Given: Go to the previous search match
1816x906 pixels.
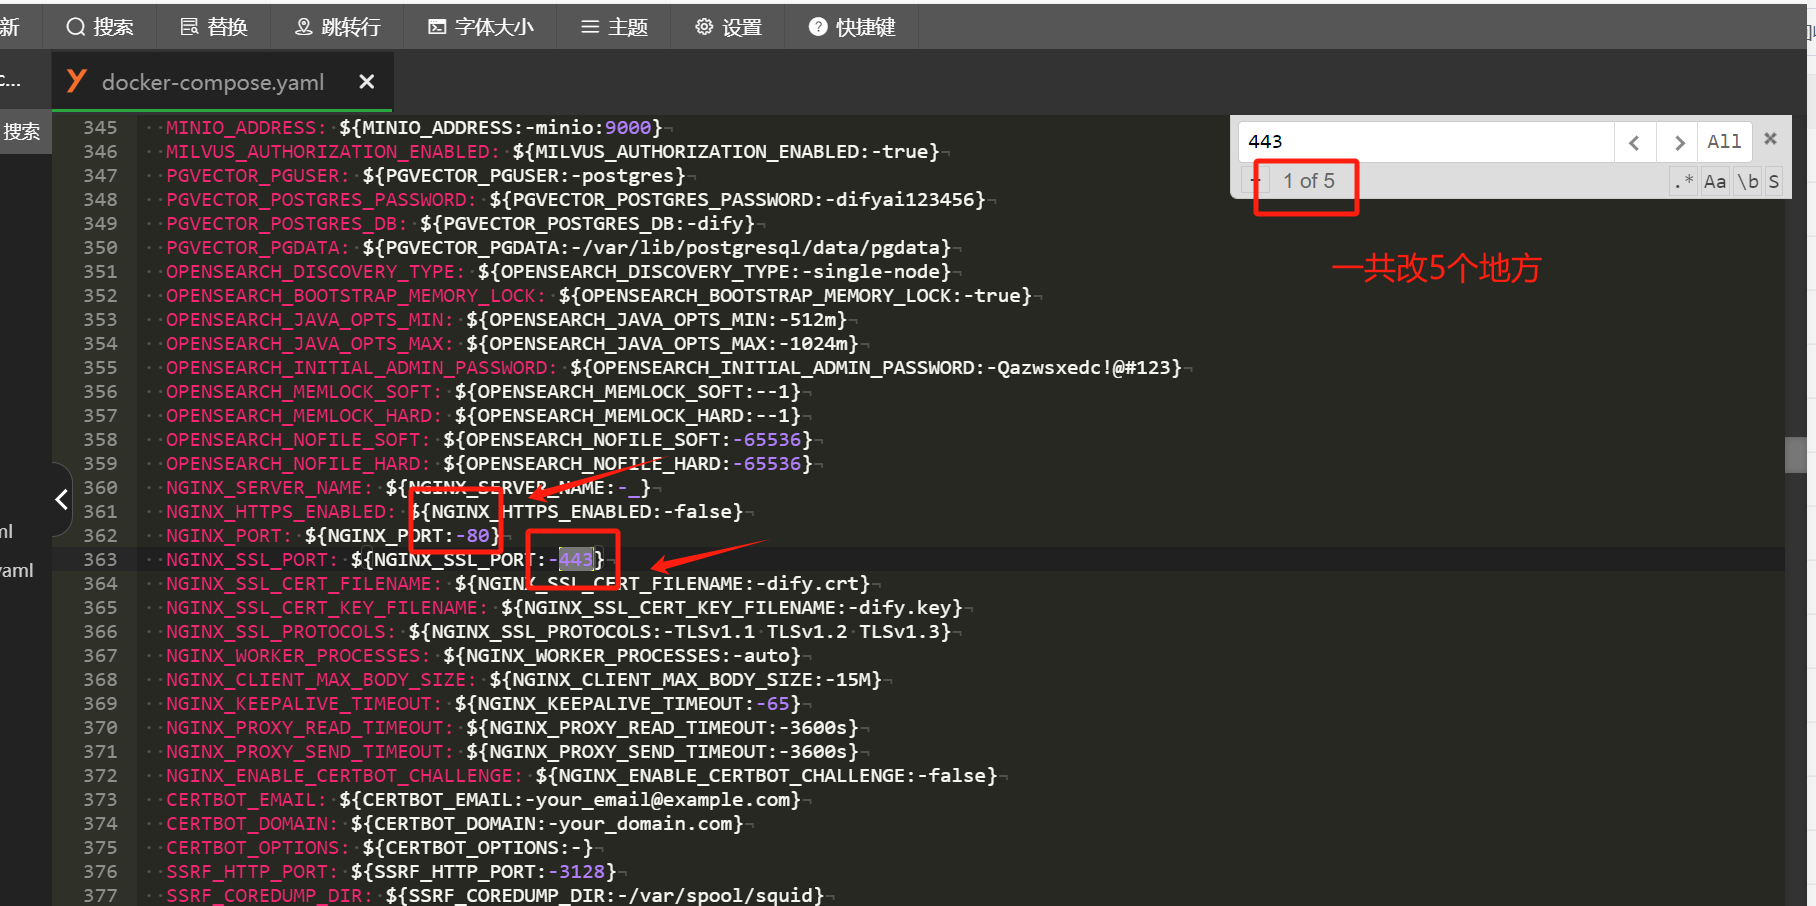Looking at the screenshot, I should pyautogui.click(x=1634, y=142).
